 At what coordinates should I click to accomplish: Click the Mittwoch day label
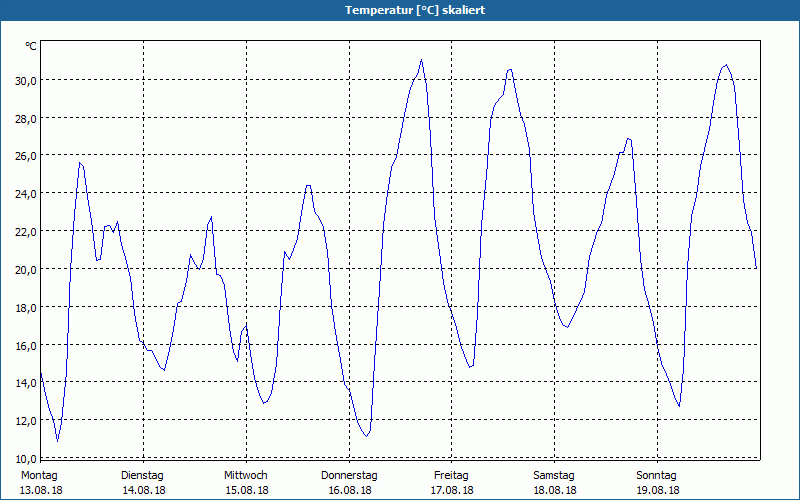point(246,476)
